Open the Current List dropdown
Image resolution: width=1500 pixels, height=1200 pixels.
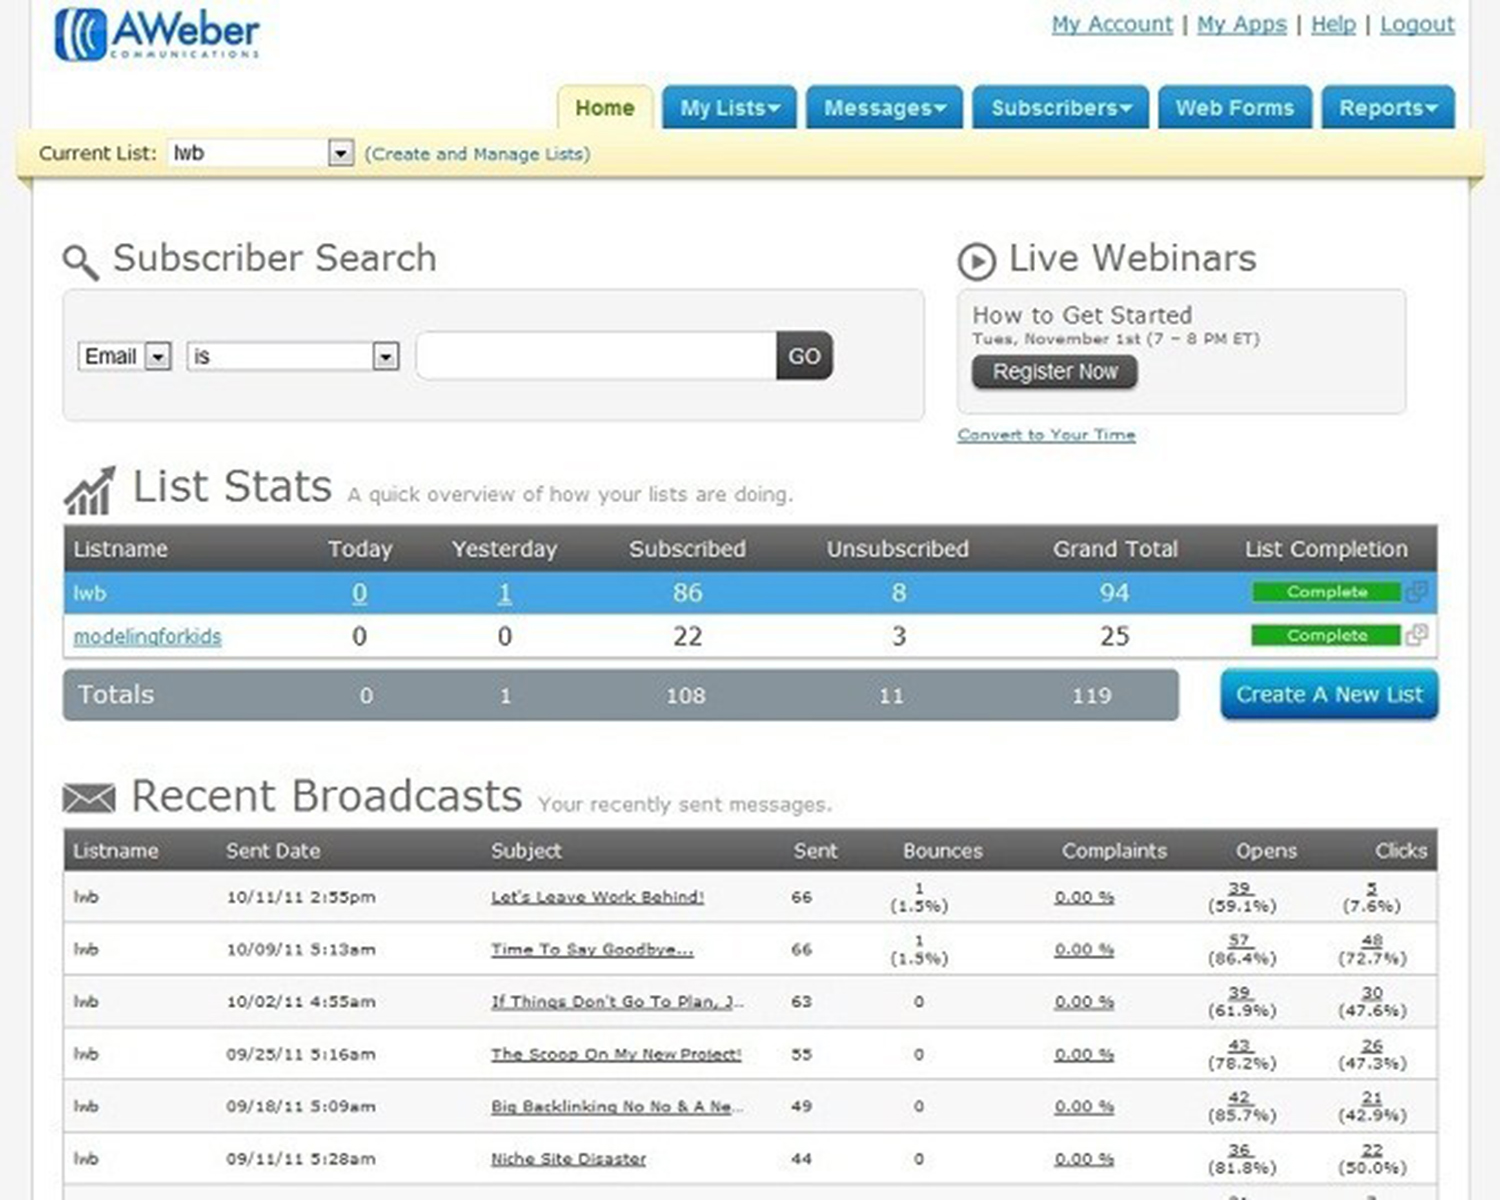click(x=341, y=153)
